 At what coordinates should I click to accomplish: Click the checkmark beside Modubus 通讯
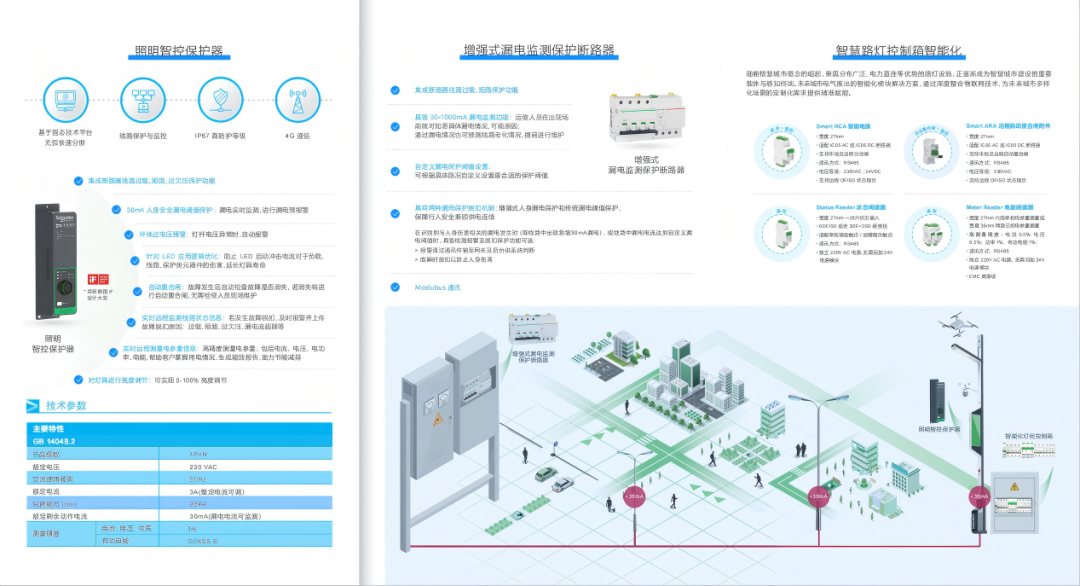[x=397, y=286]
